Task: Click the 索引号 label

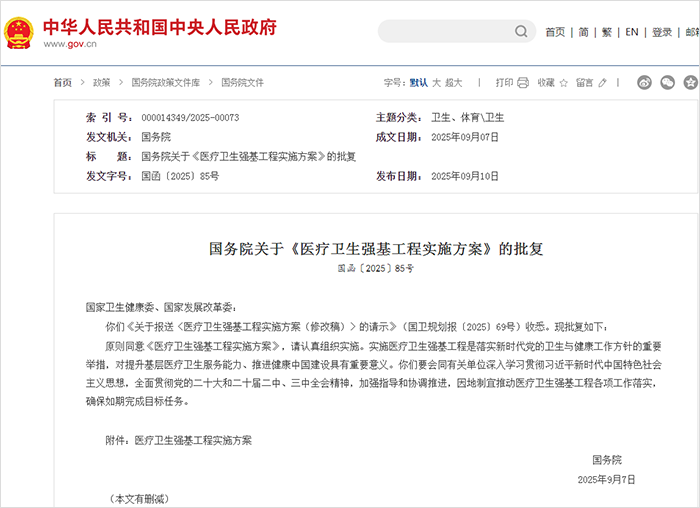Action: coord(109,118)
